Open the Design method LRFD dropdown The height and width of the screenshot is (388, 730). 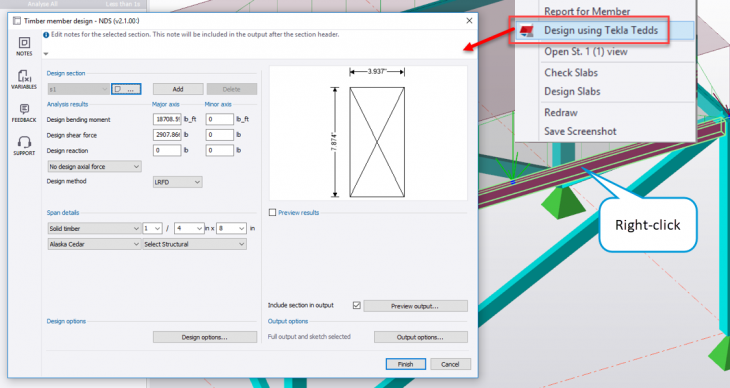(x=177, y=182)
